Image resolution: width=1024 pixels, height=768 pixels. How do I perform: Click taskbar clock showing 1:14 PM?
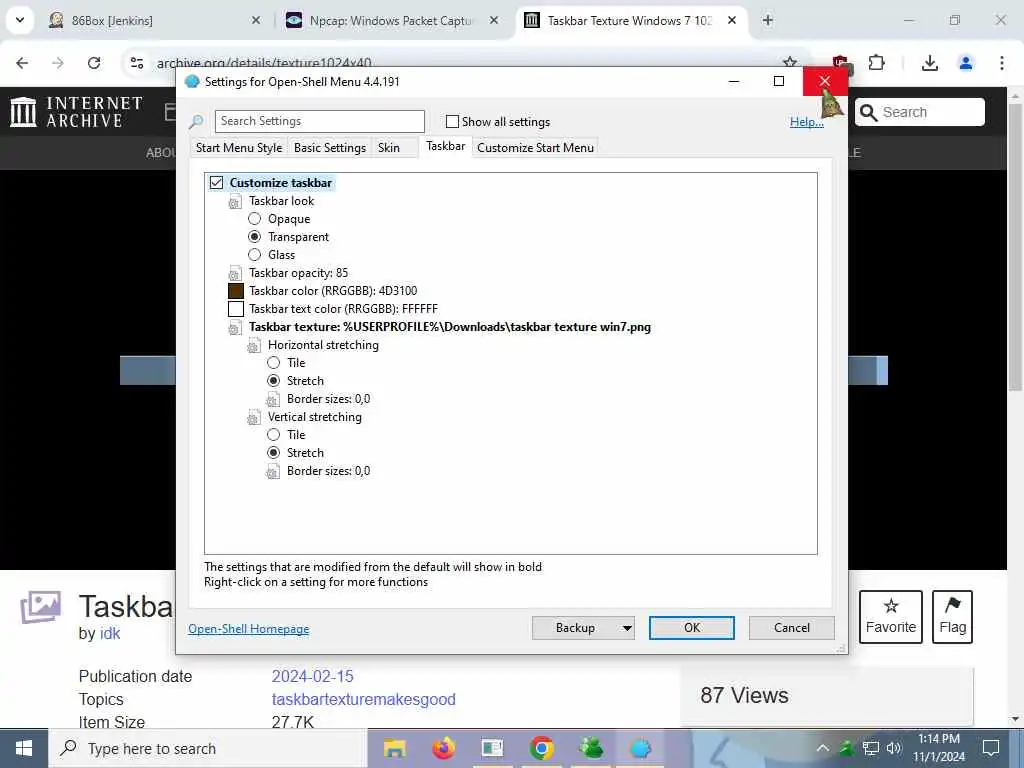(x=939, y=748)
